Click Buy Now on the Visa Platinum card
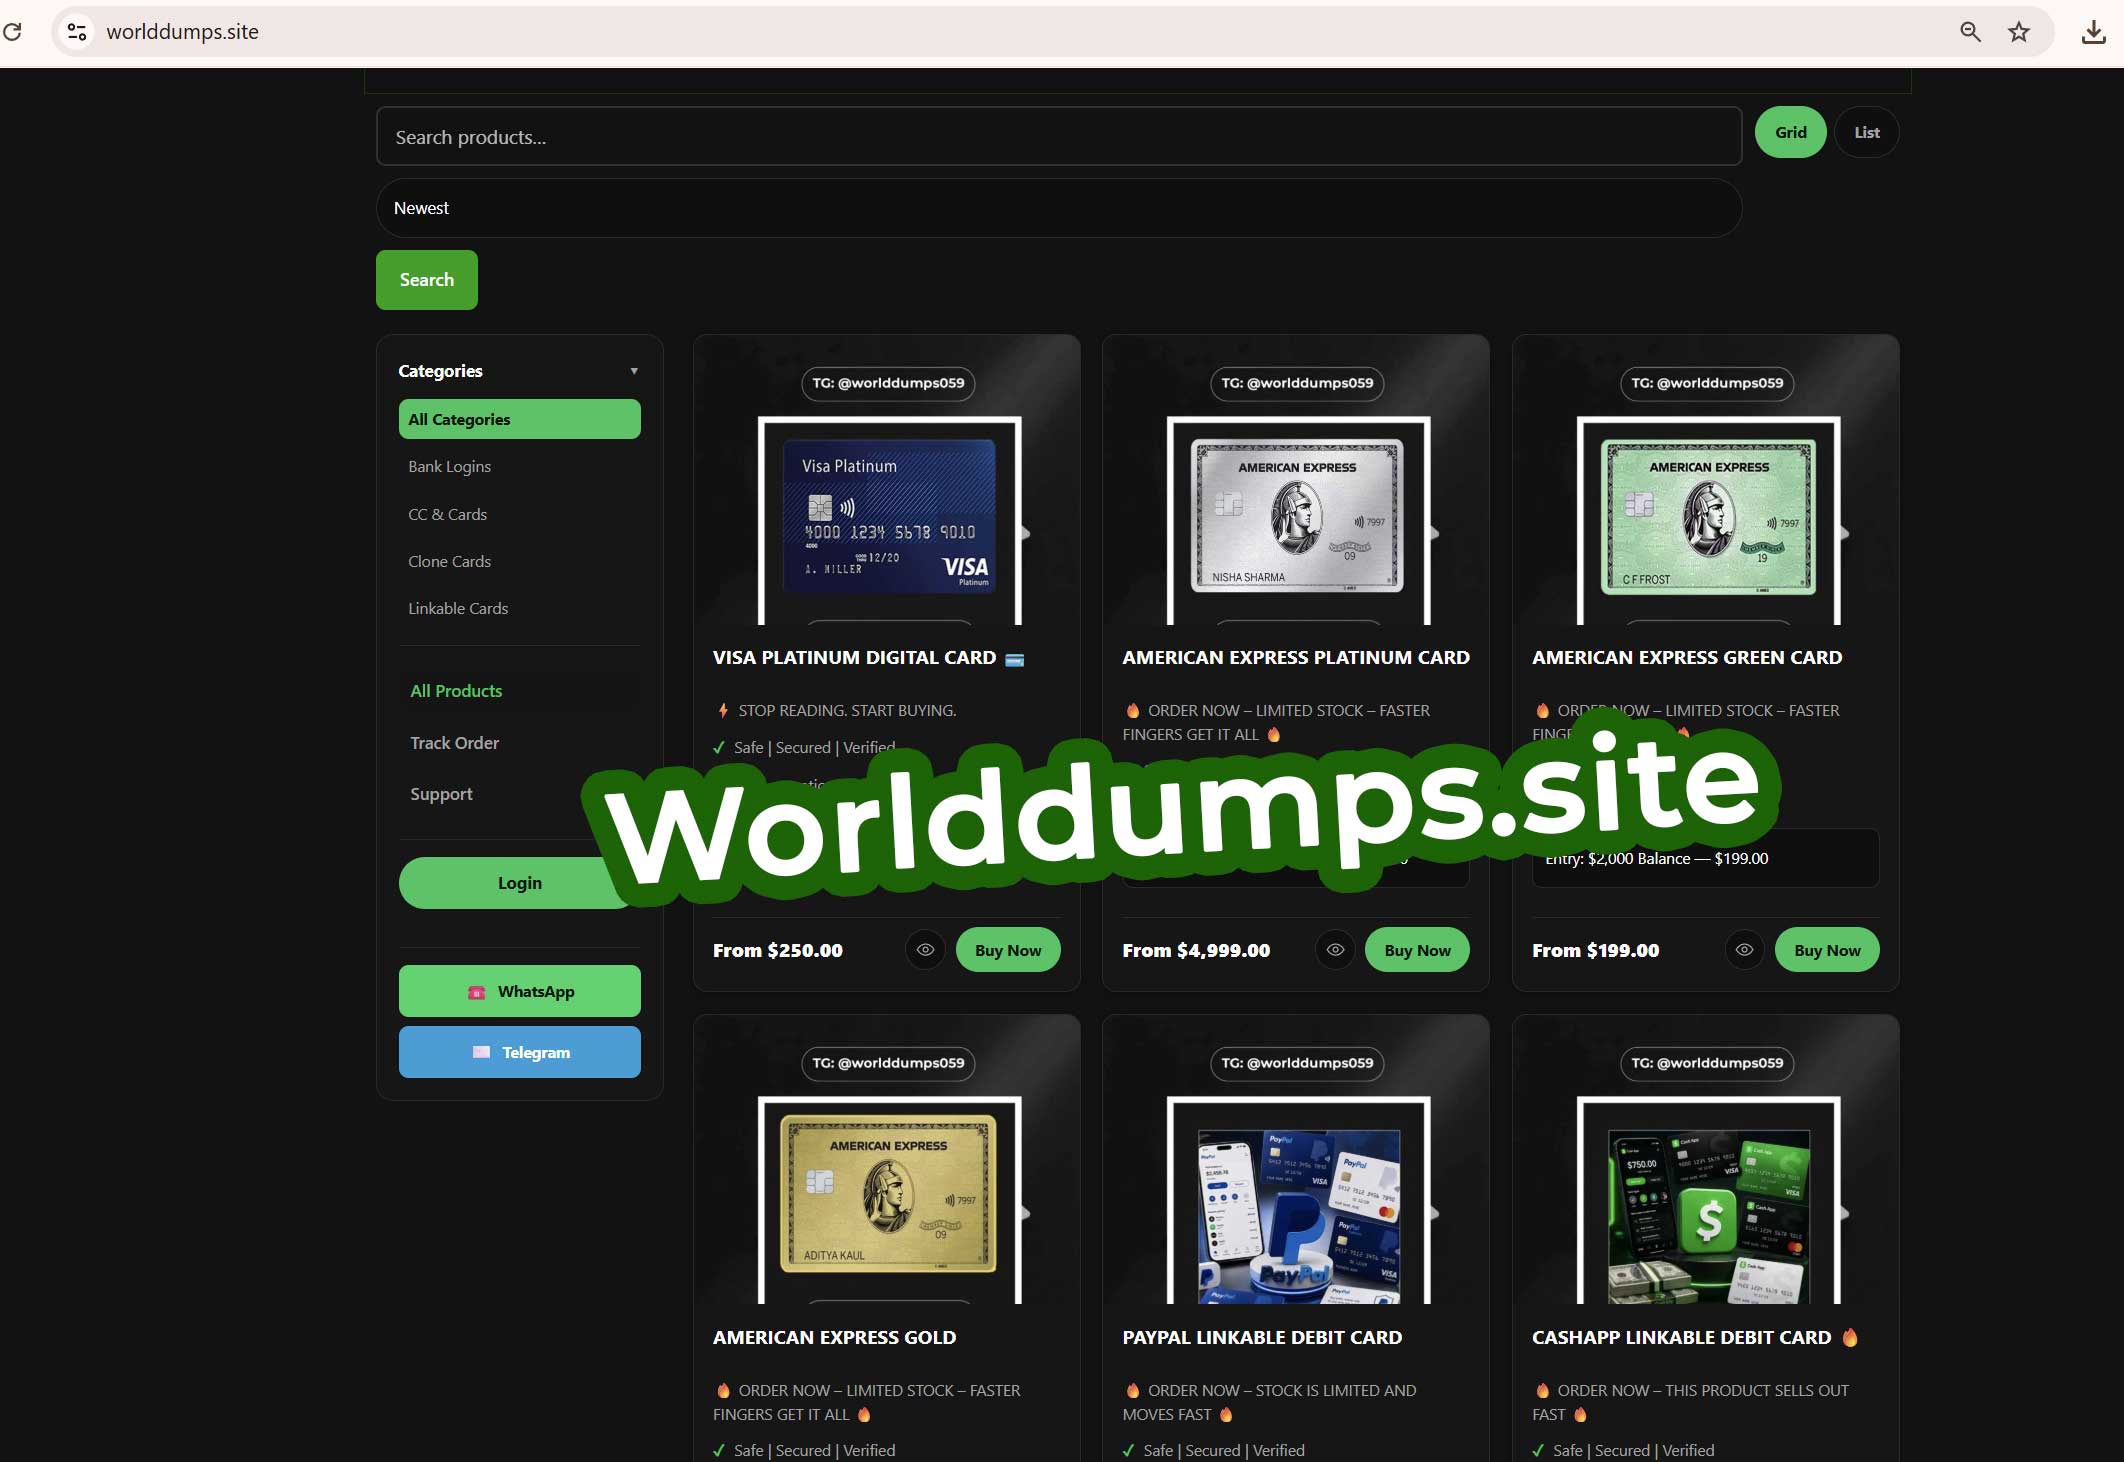2124x1462 pixels. pyautogui.click(x=1008, y=950)
